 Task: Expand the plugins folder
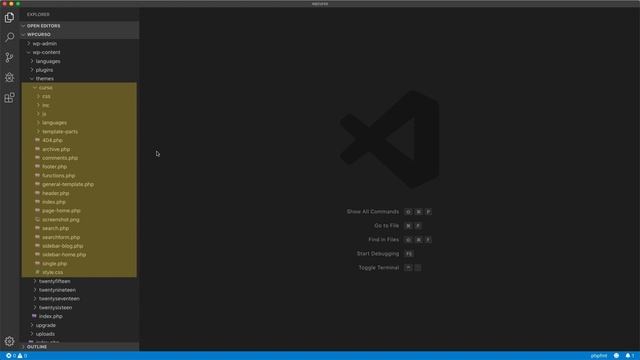click(80, 70)
